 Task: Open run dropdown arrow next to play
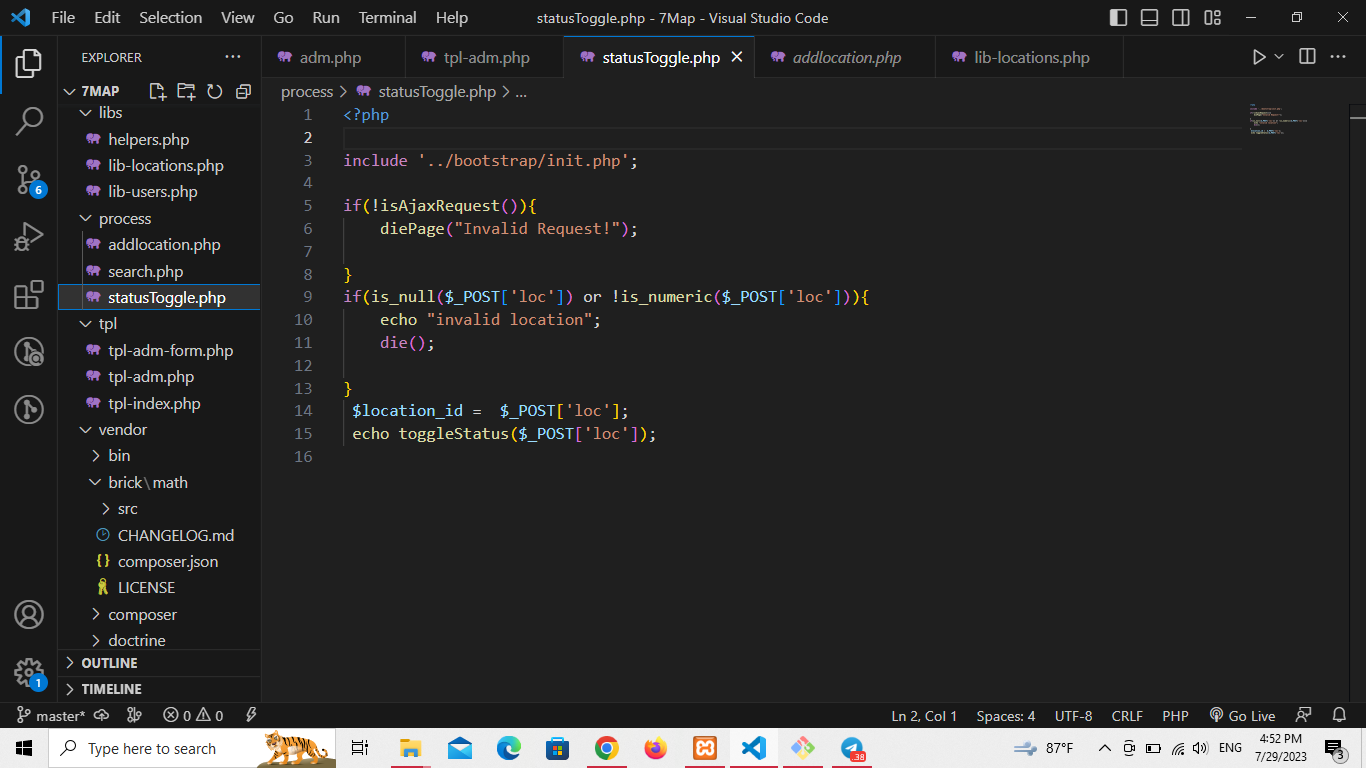[1279, 57]
